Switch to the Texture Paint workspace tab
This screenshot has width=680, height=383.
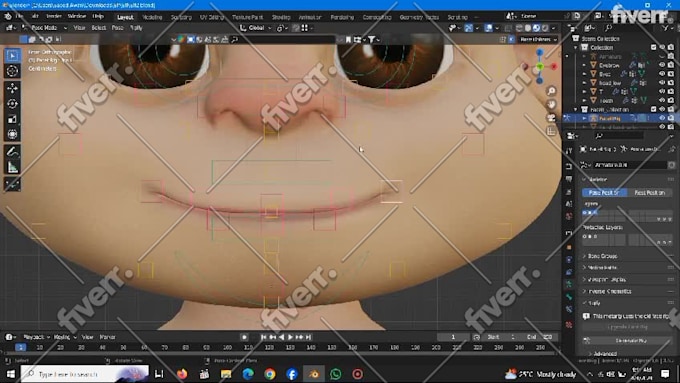[247, 17]
